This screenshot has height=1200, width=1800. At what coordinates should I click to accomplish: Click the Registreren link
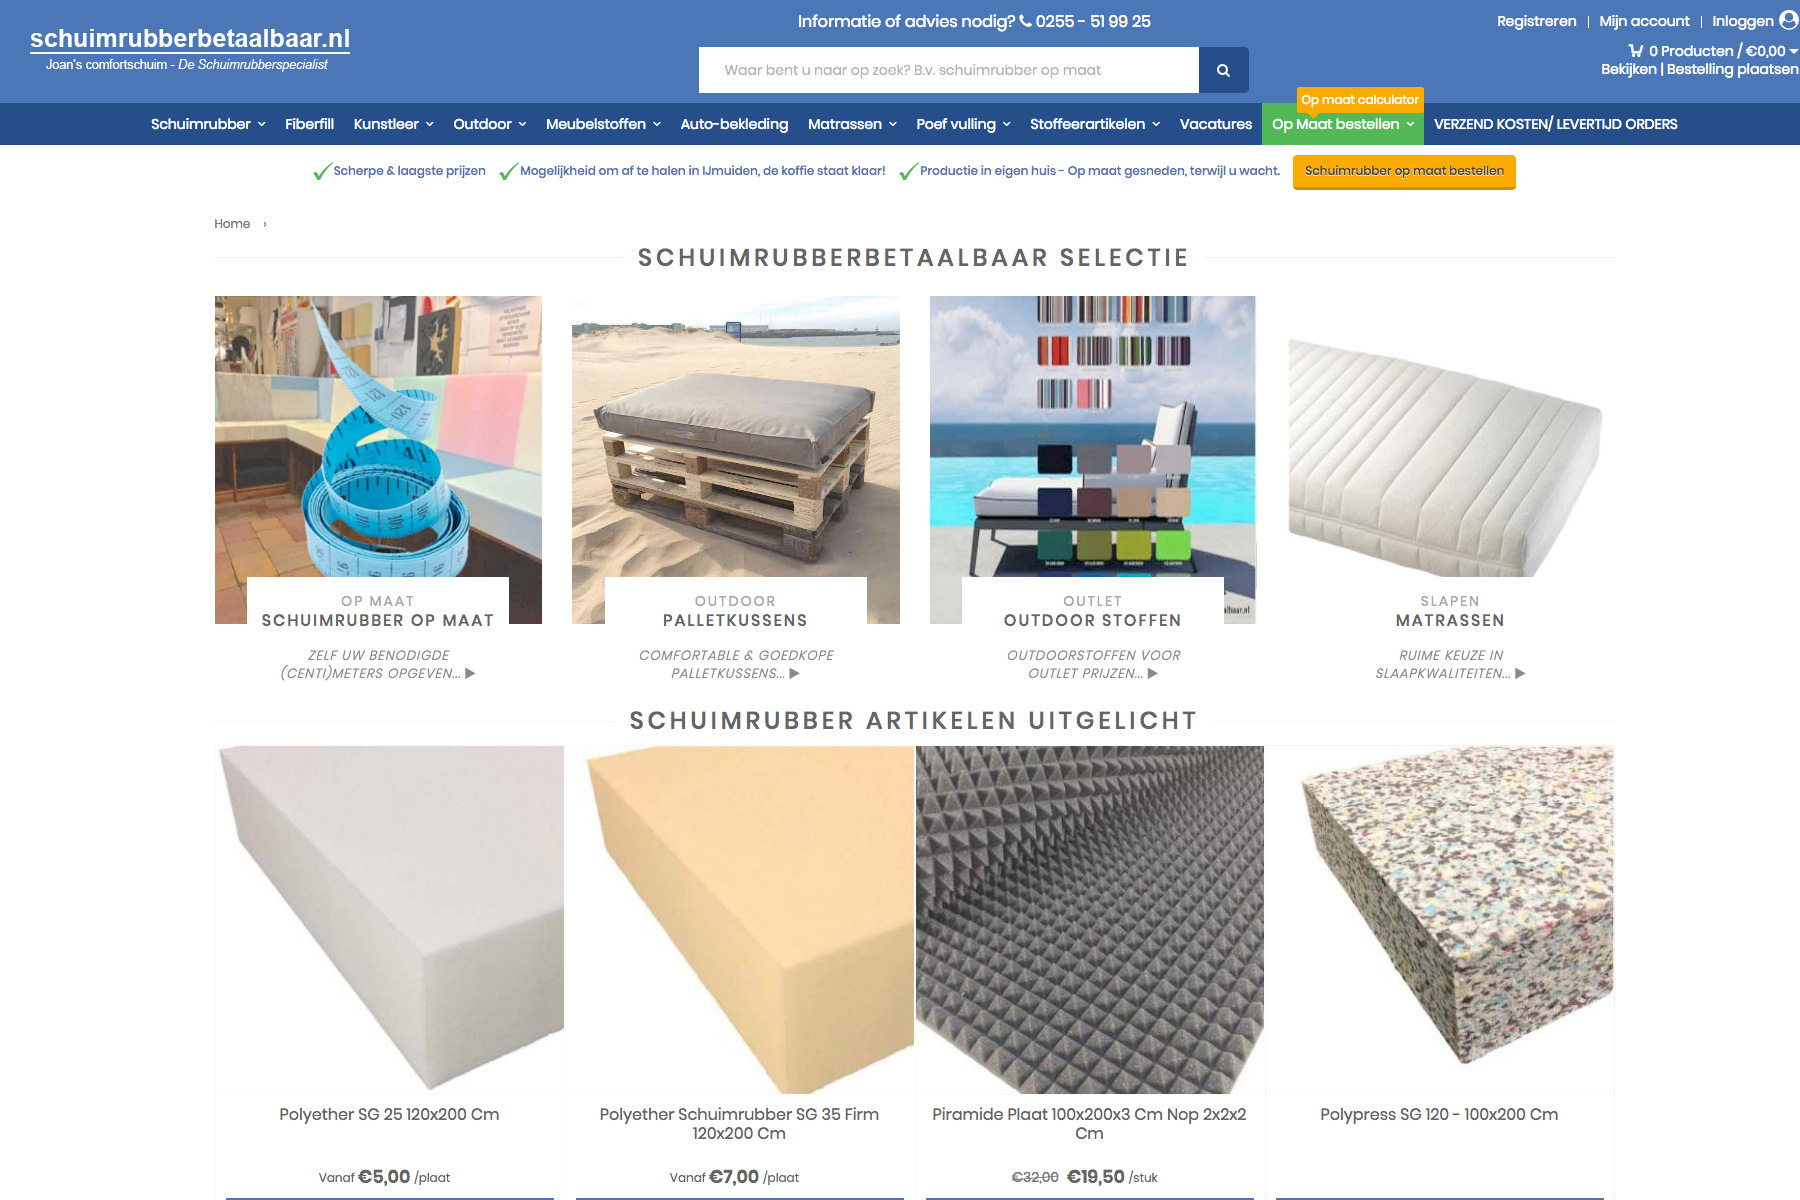pos(1536,21)
